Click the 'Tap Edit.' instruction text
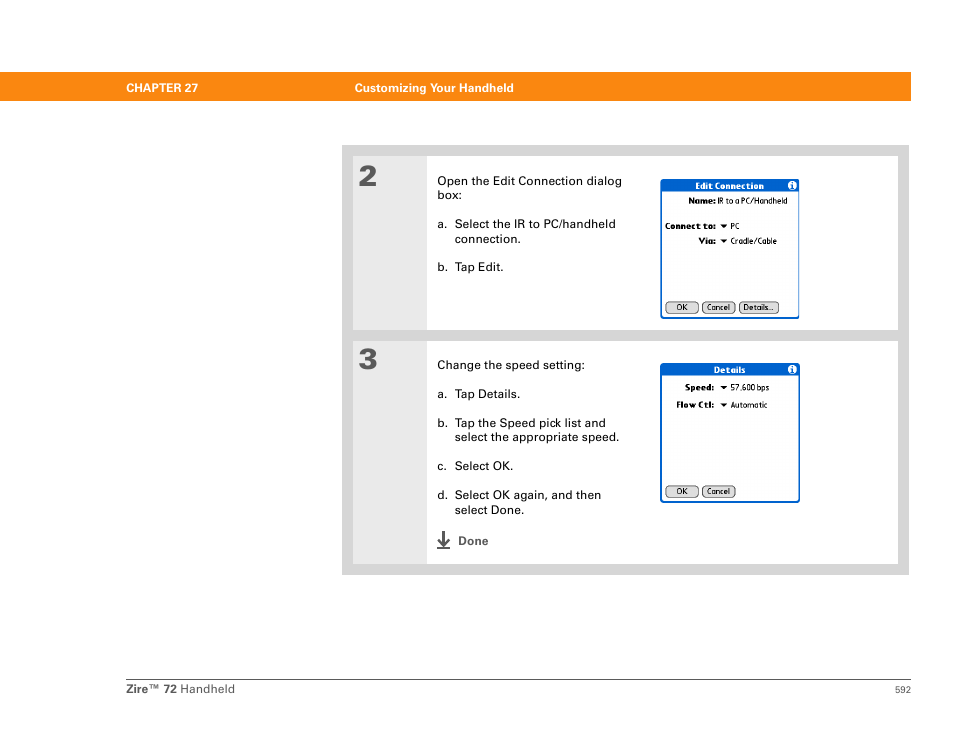This screenshot has width=954, height=738. (479, 267)
